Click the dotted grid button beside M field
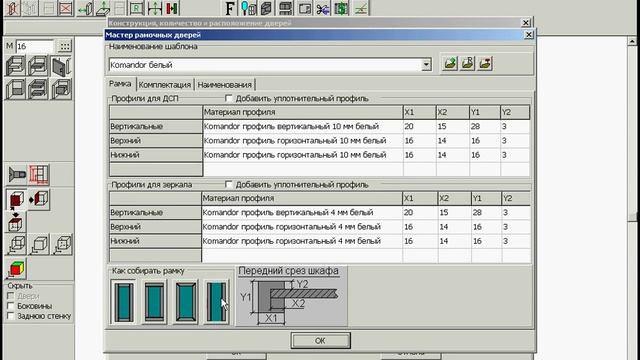 pos(64,46)
